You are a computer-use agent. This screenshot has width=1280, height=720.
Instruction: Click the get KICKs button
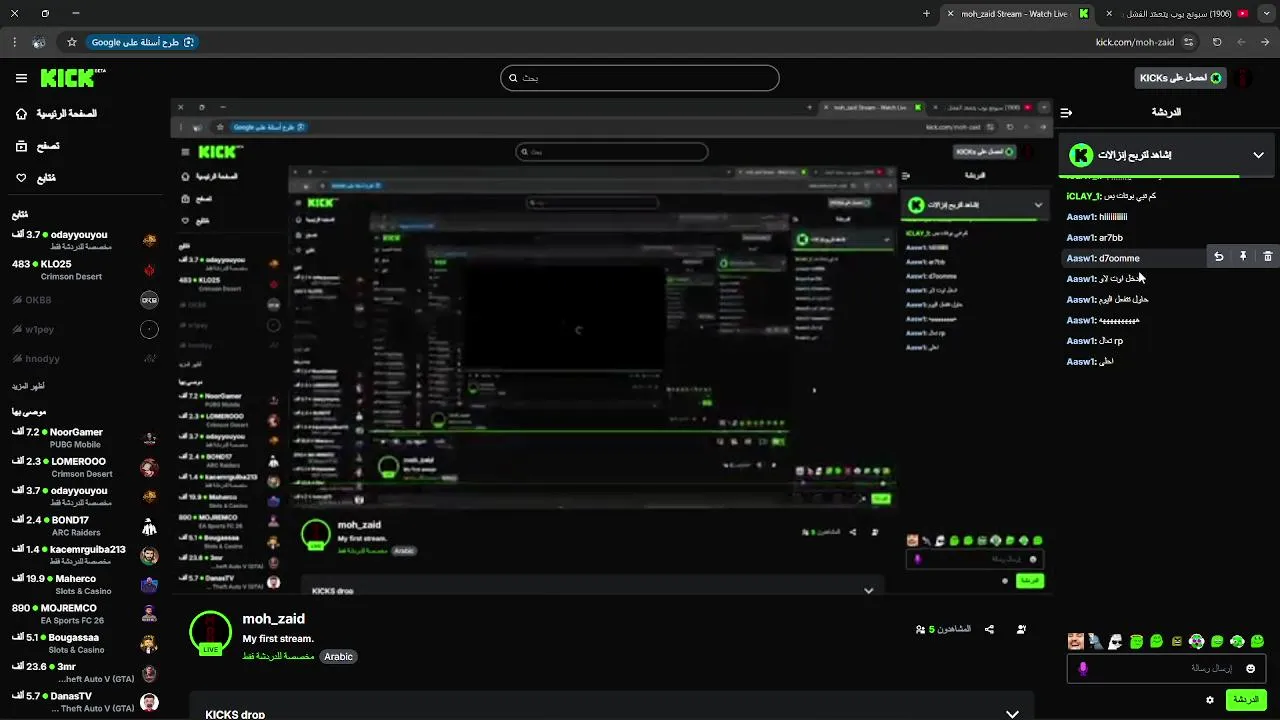(1180, 78)
